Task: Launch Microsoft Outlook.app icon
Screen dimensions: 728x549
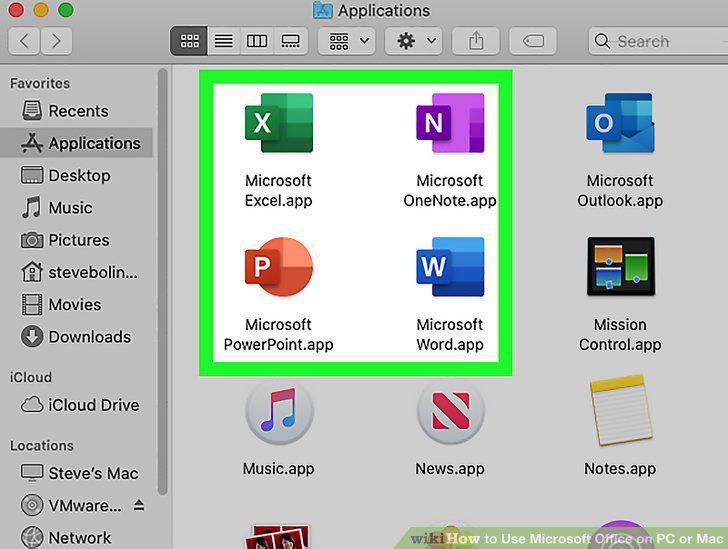Action: 620,123
